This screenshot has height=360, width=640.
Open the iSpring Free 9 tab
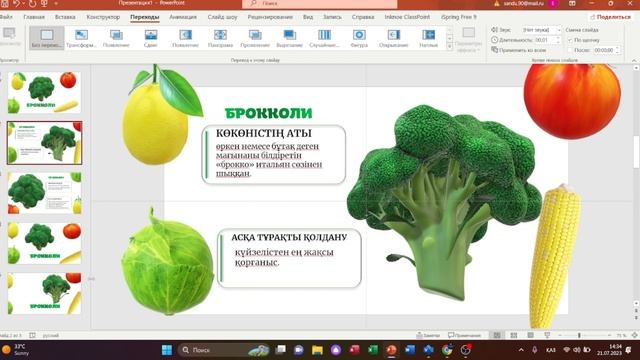tap(458, 17)
